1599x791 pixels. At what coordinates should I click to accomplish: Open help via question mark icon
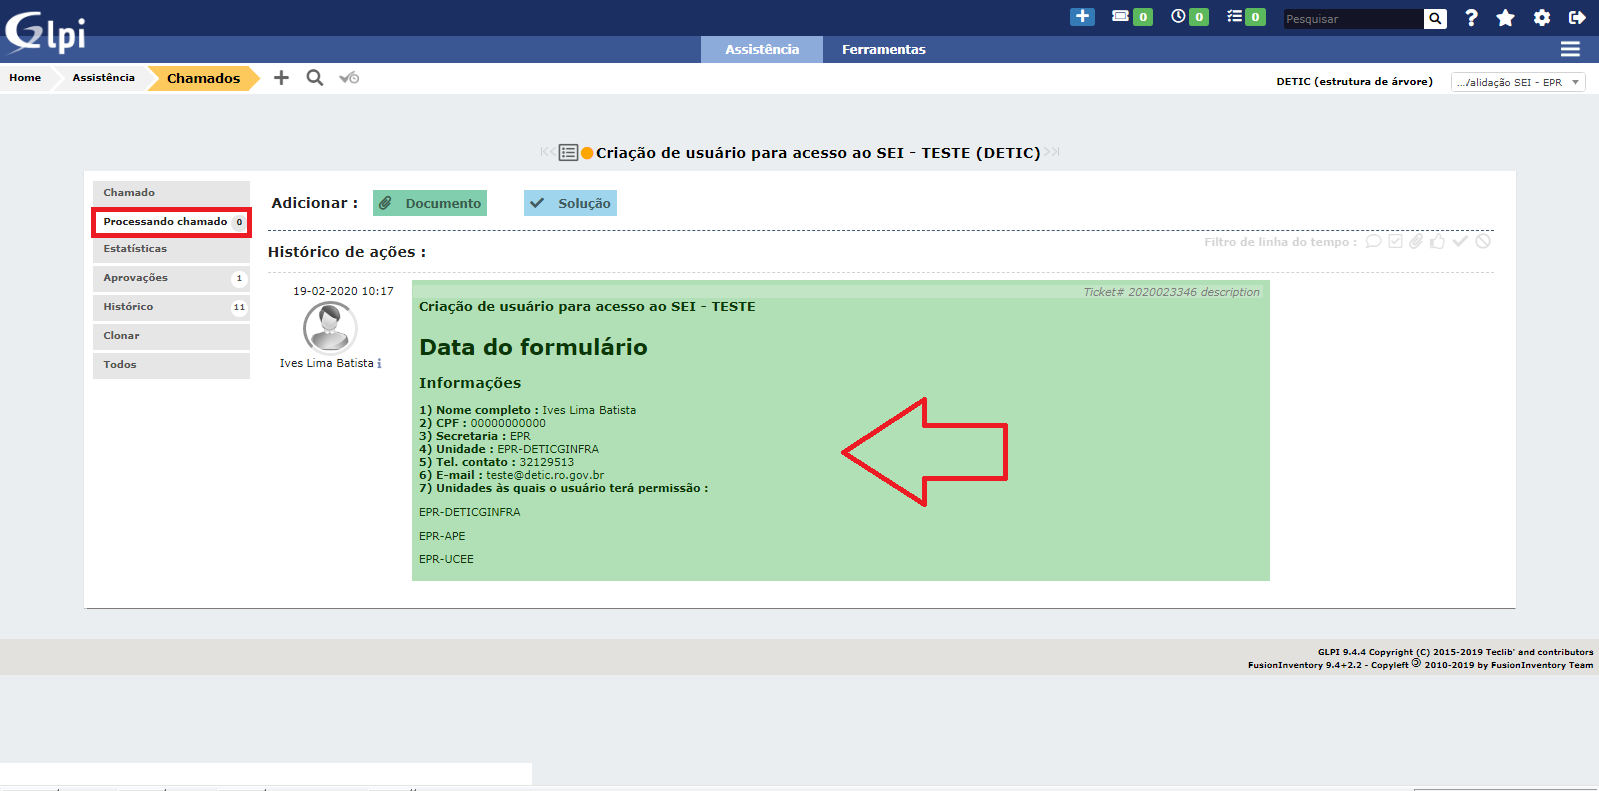(x=1471, y=18)
